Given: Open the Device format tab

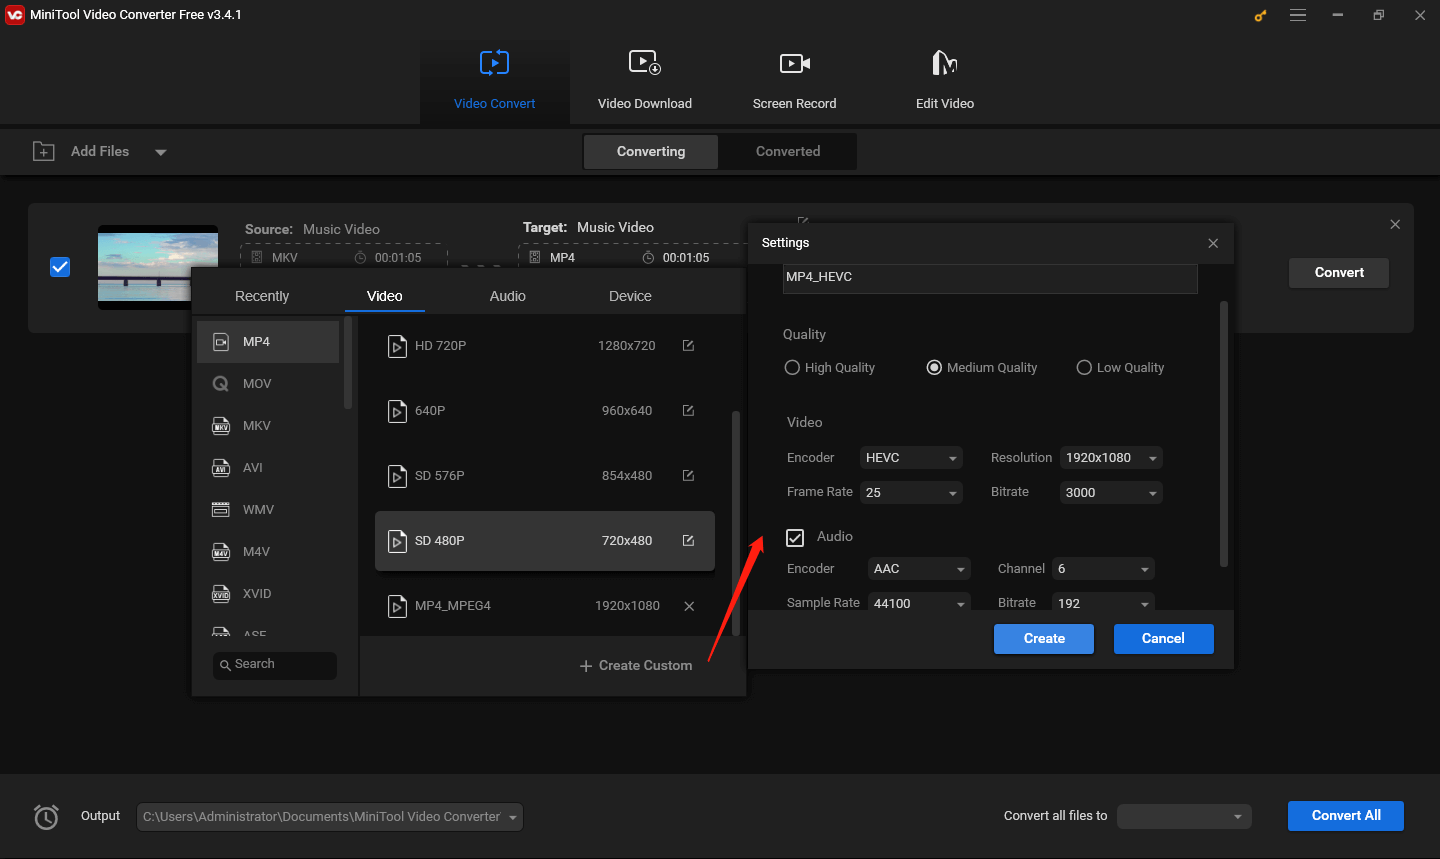Looking at the screenshot, I should [x=630, y=296].
